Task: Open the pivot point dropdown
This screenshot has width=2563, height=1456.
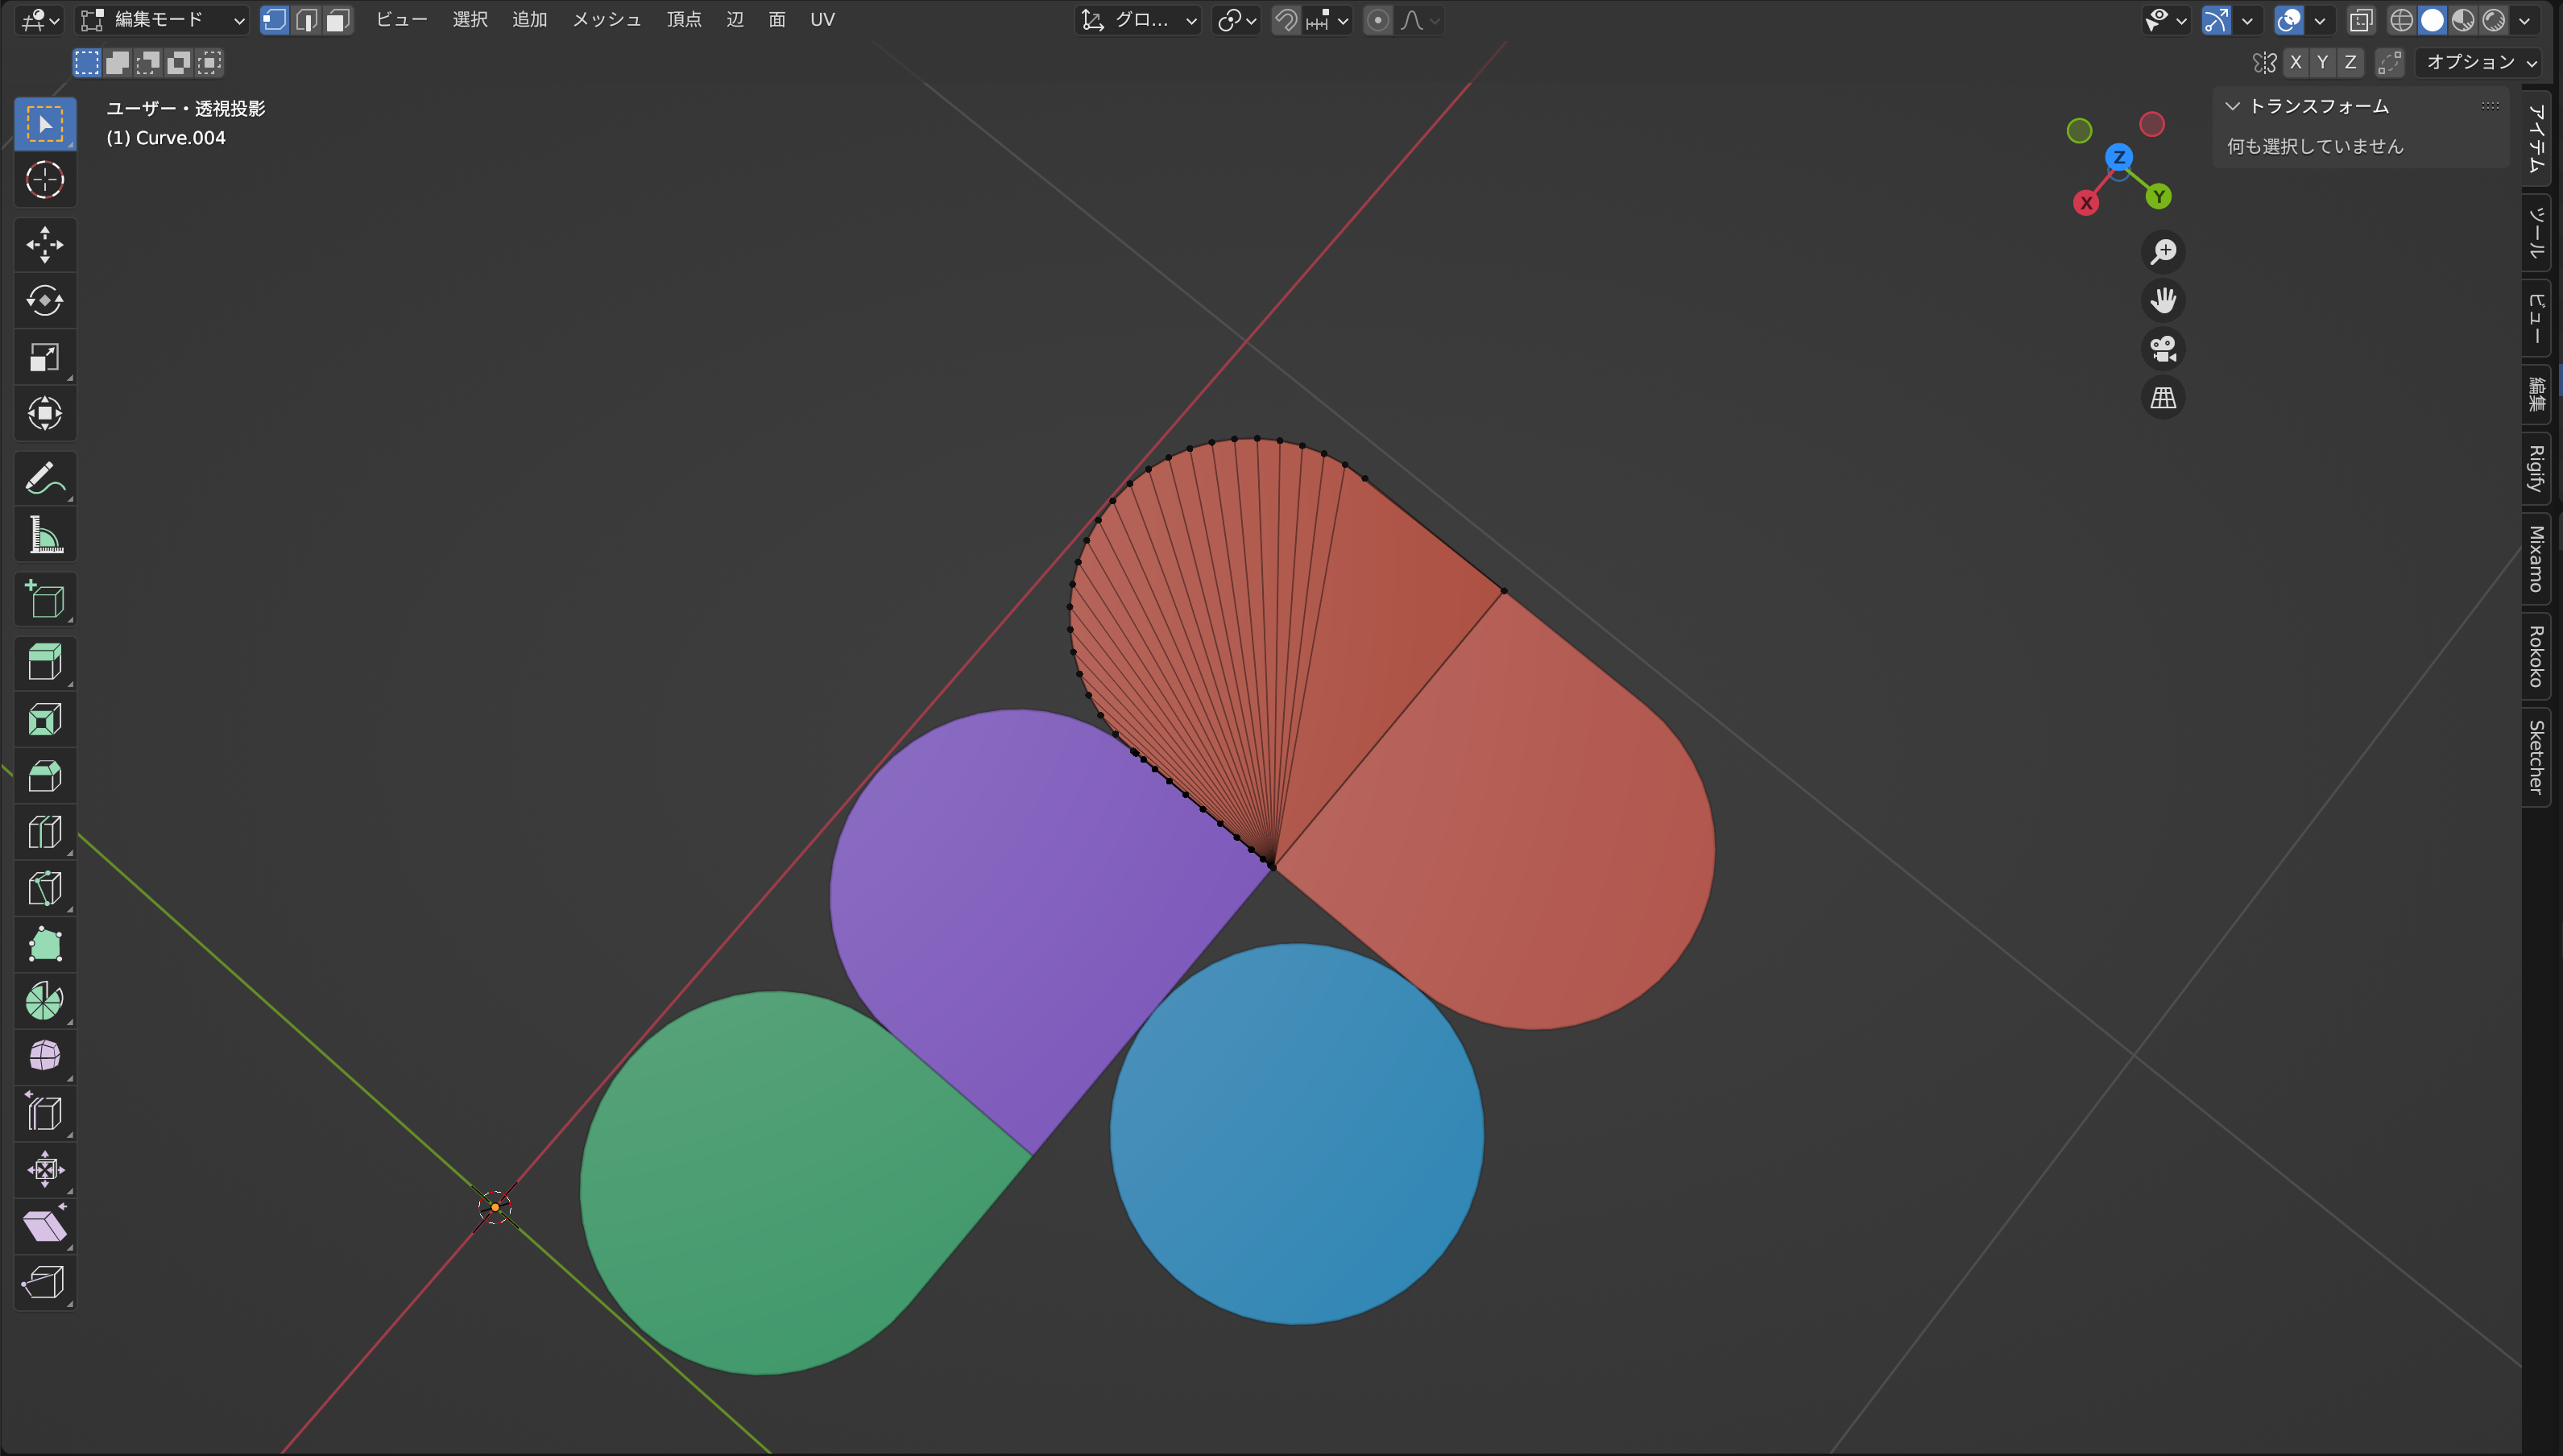Action: [1237, 20]
